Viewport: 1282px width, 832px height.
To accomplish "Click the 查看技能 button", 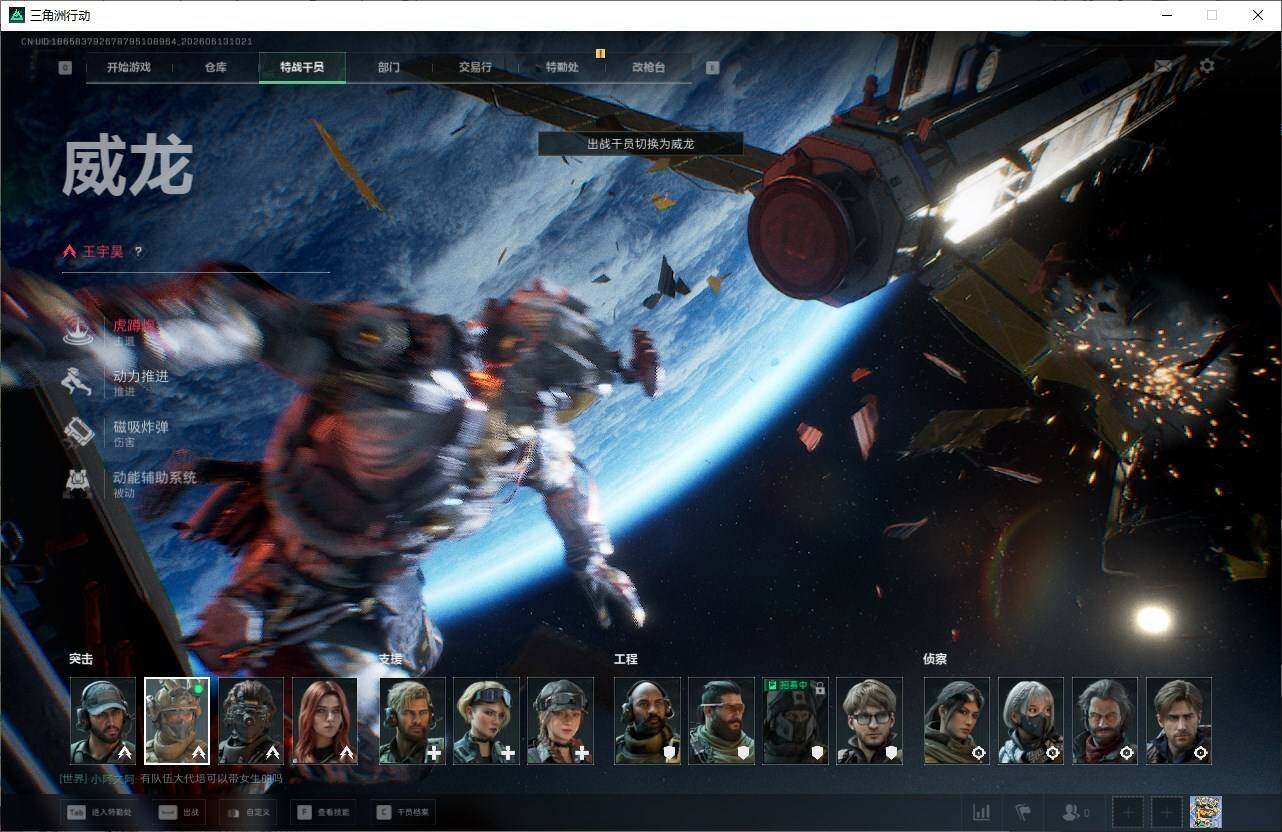I will point(324,813).
